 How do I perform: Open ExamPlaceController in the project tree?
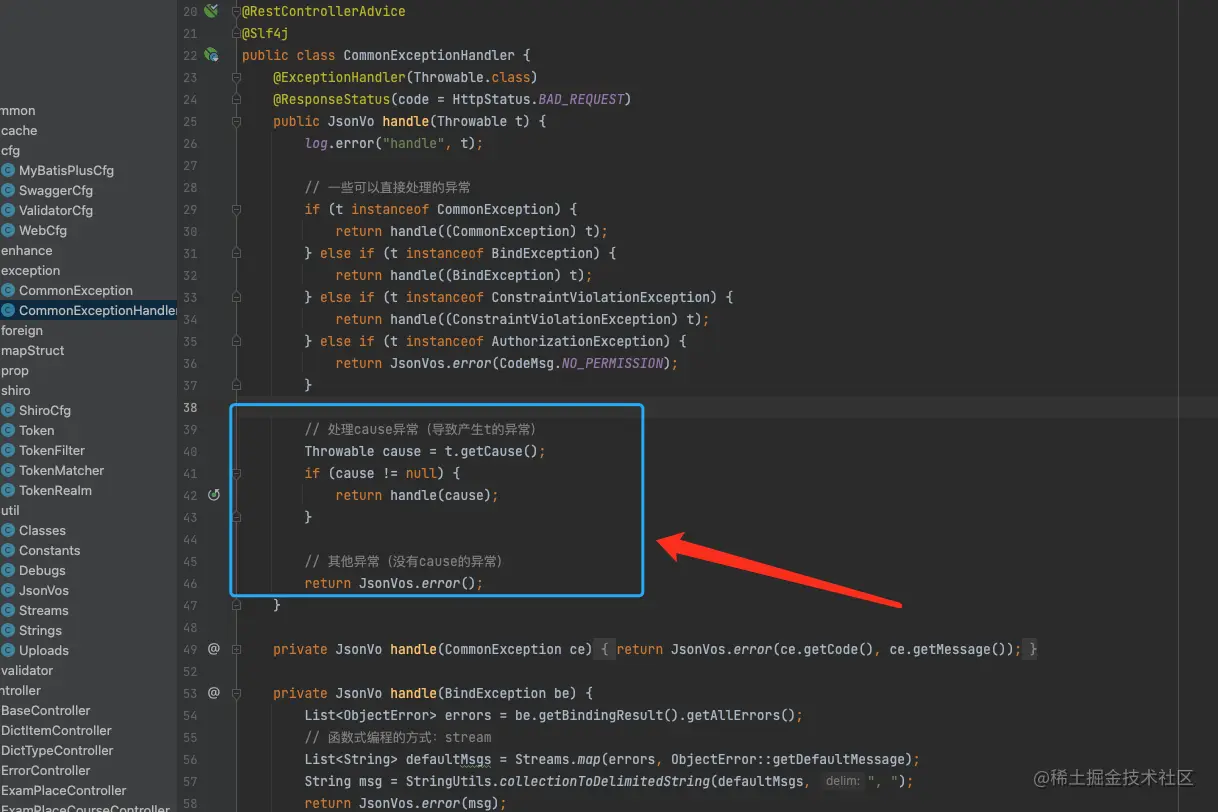click(64, 790)
